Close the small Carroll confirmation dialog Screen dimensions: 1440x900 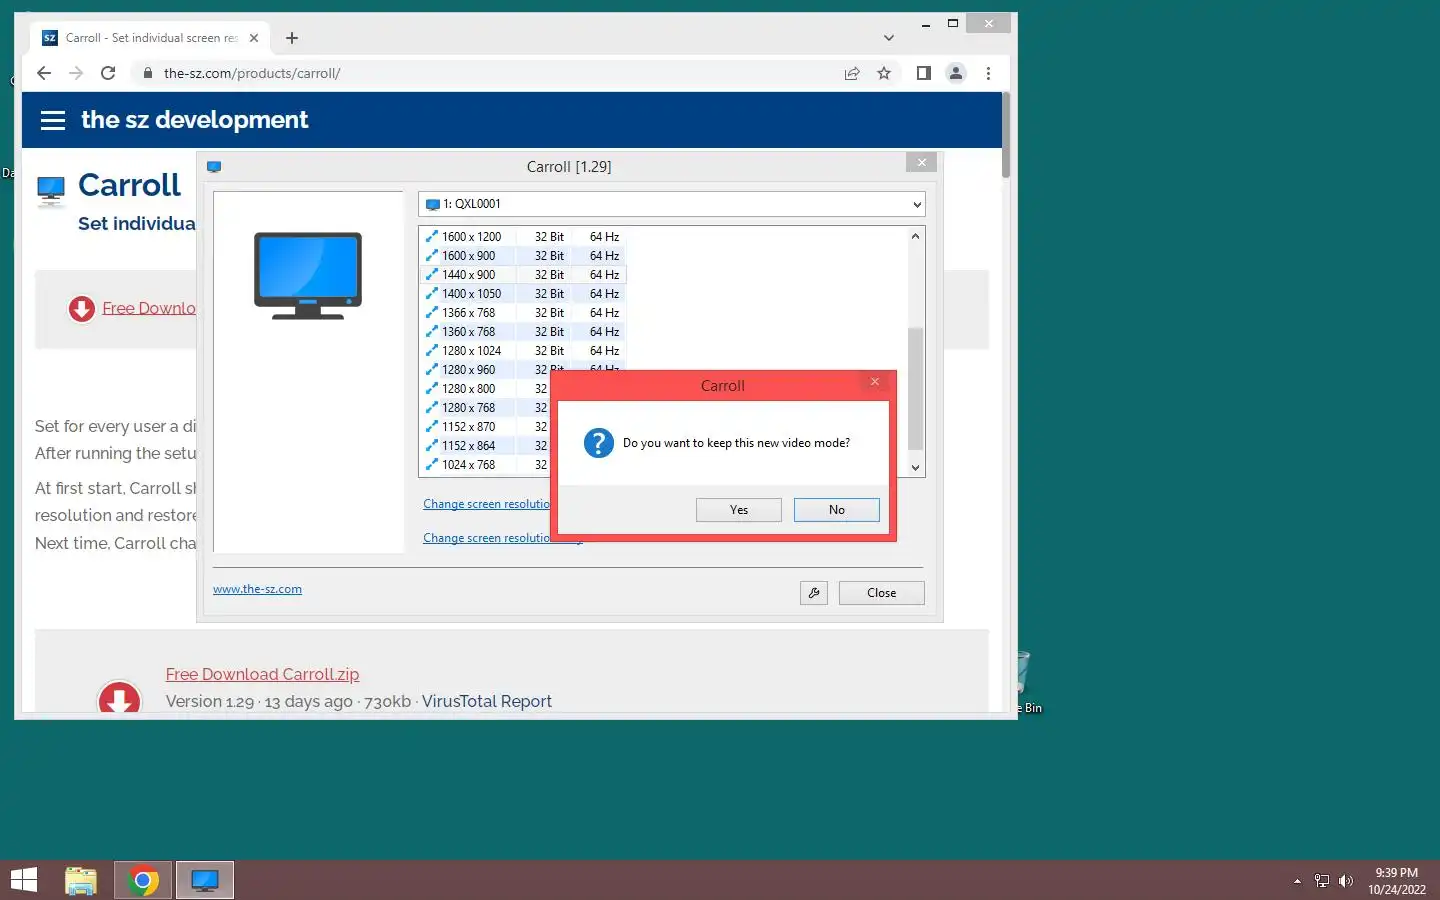pyautogui.click(x=874, y=382)
